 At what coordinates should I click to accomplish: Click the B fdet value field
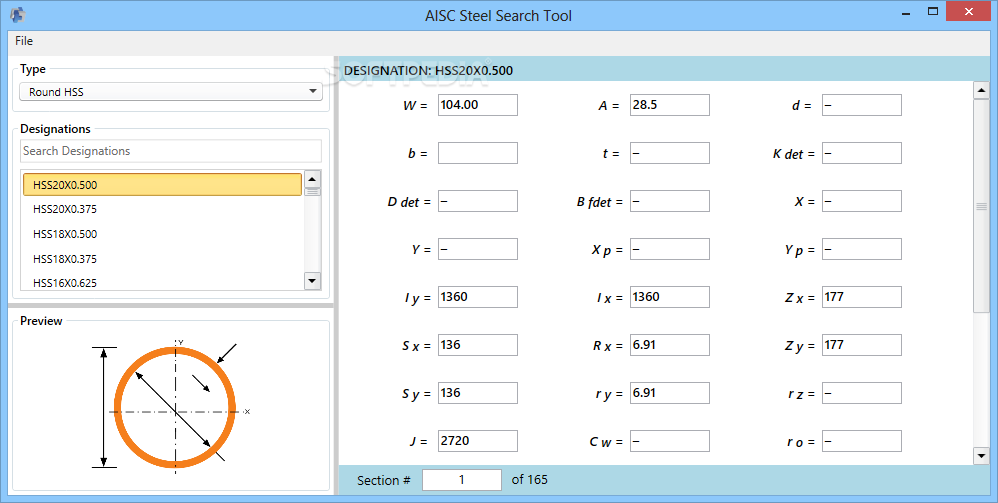click(x=670, y=201)
